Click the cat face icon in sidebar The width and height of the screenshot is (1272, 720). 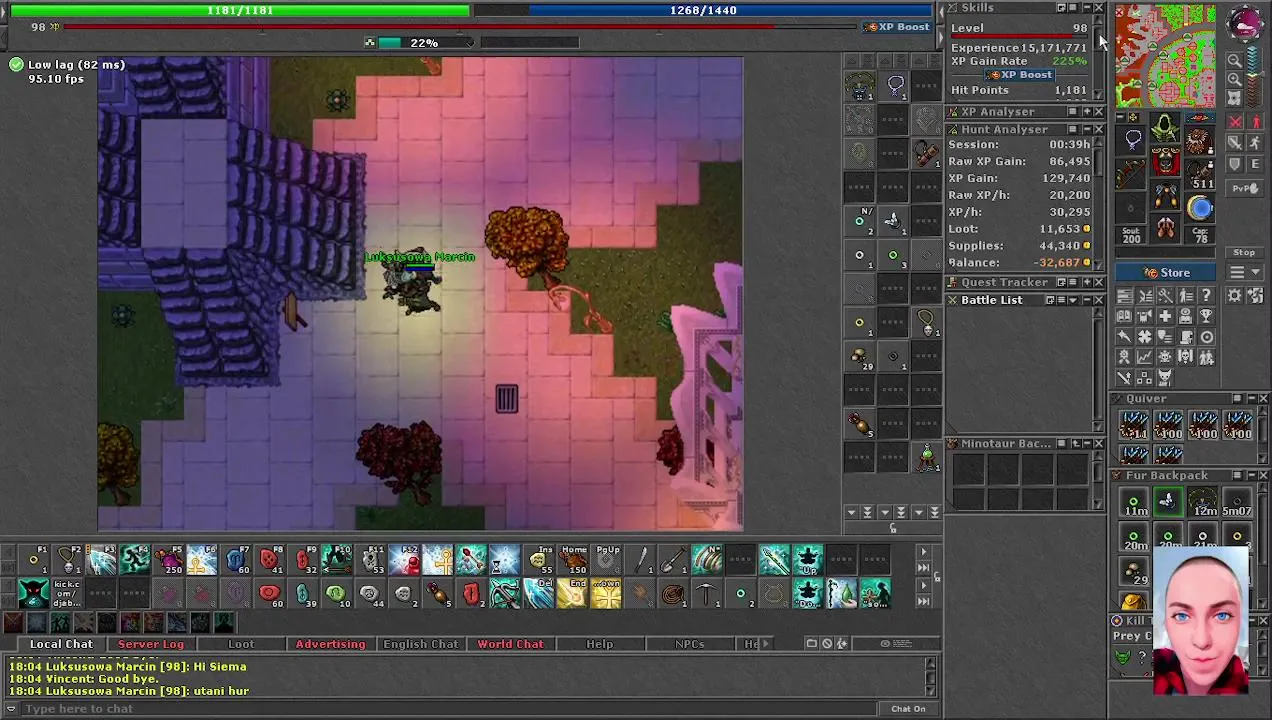tap(1165, 377)
